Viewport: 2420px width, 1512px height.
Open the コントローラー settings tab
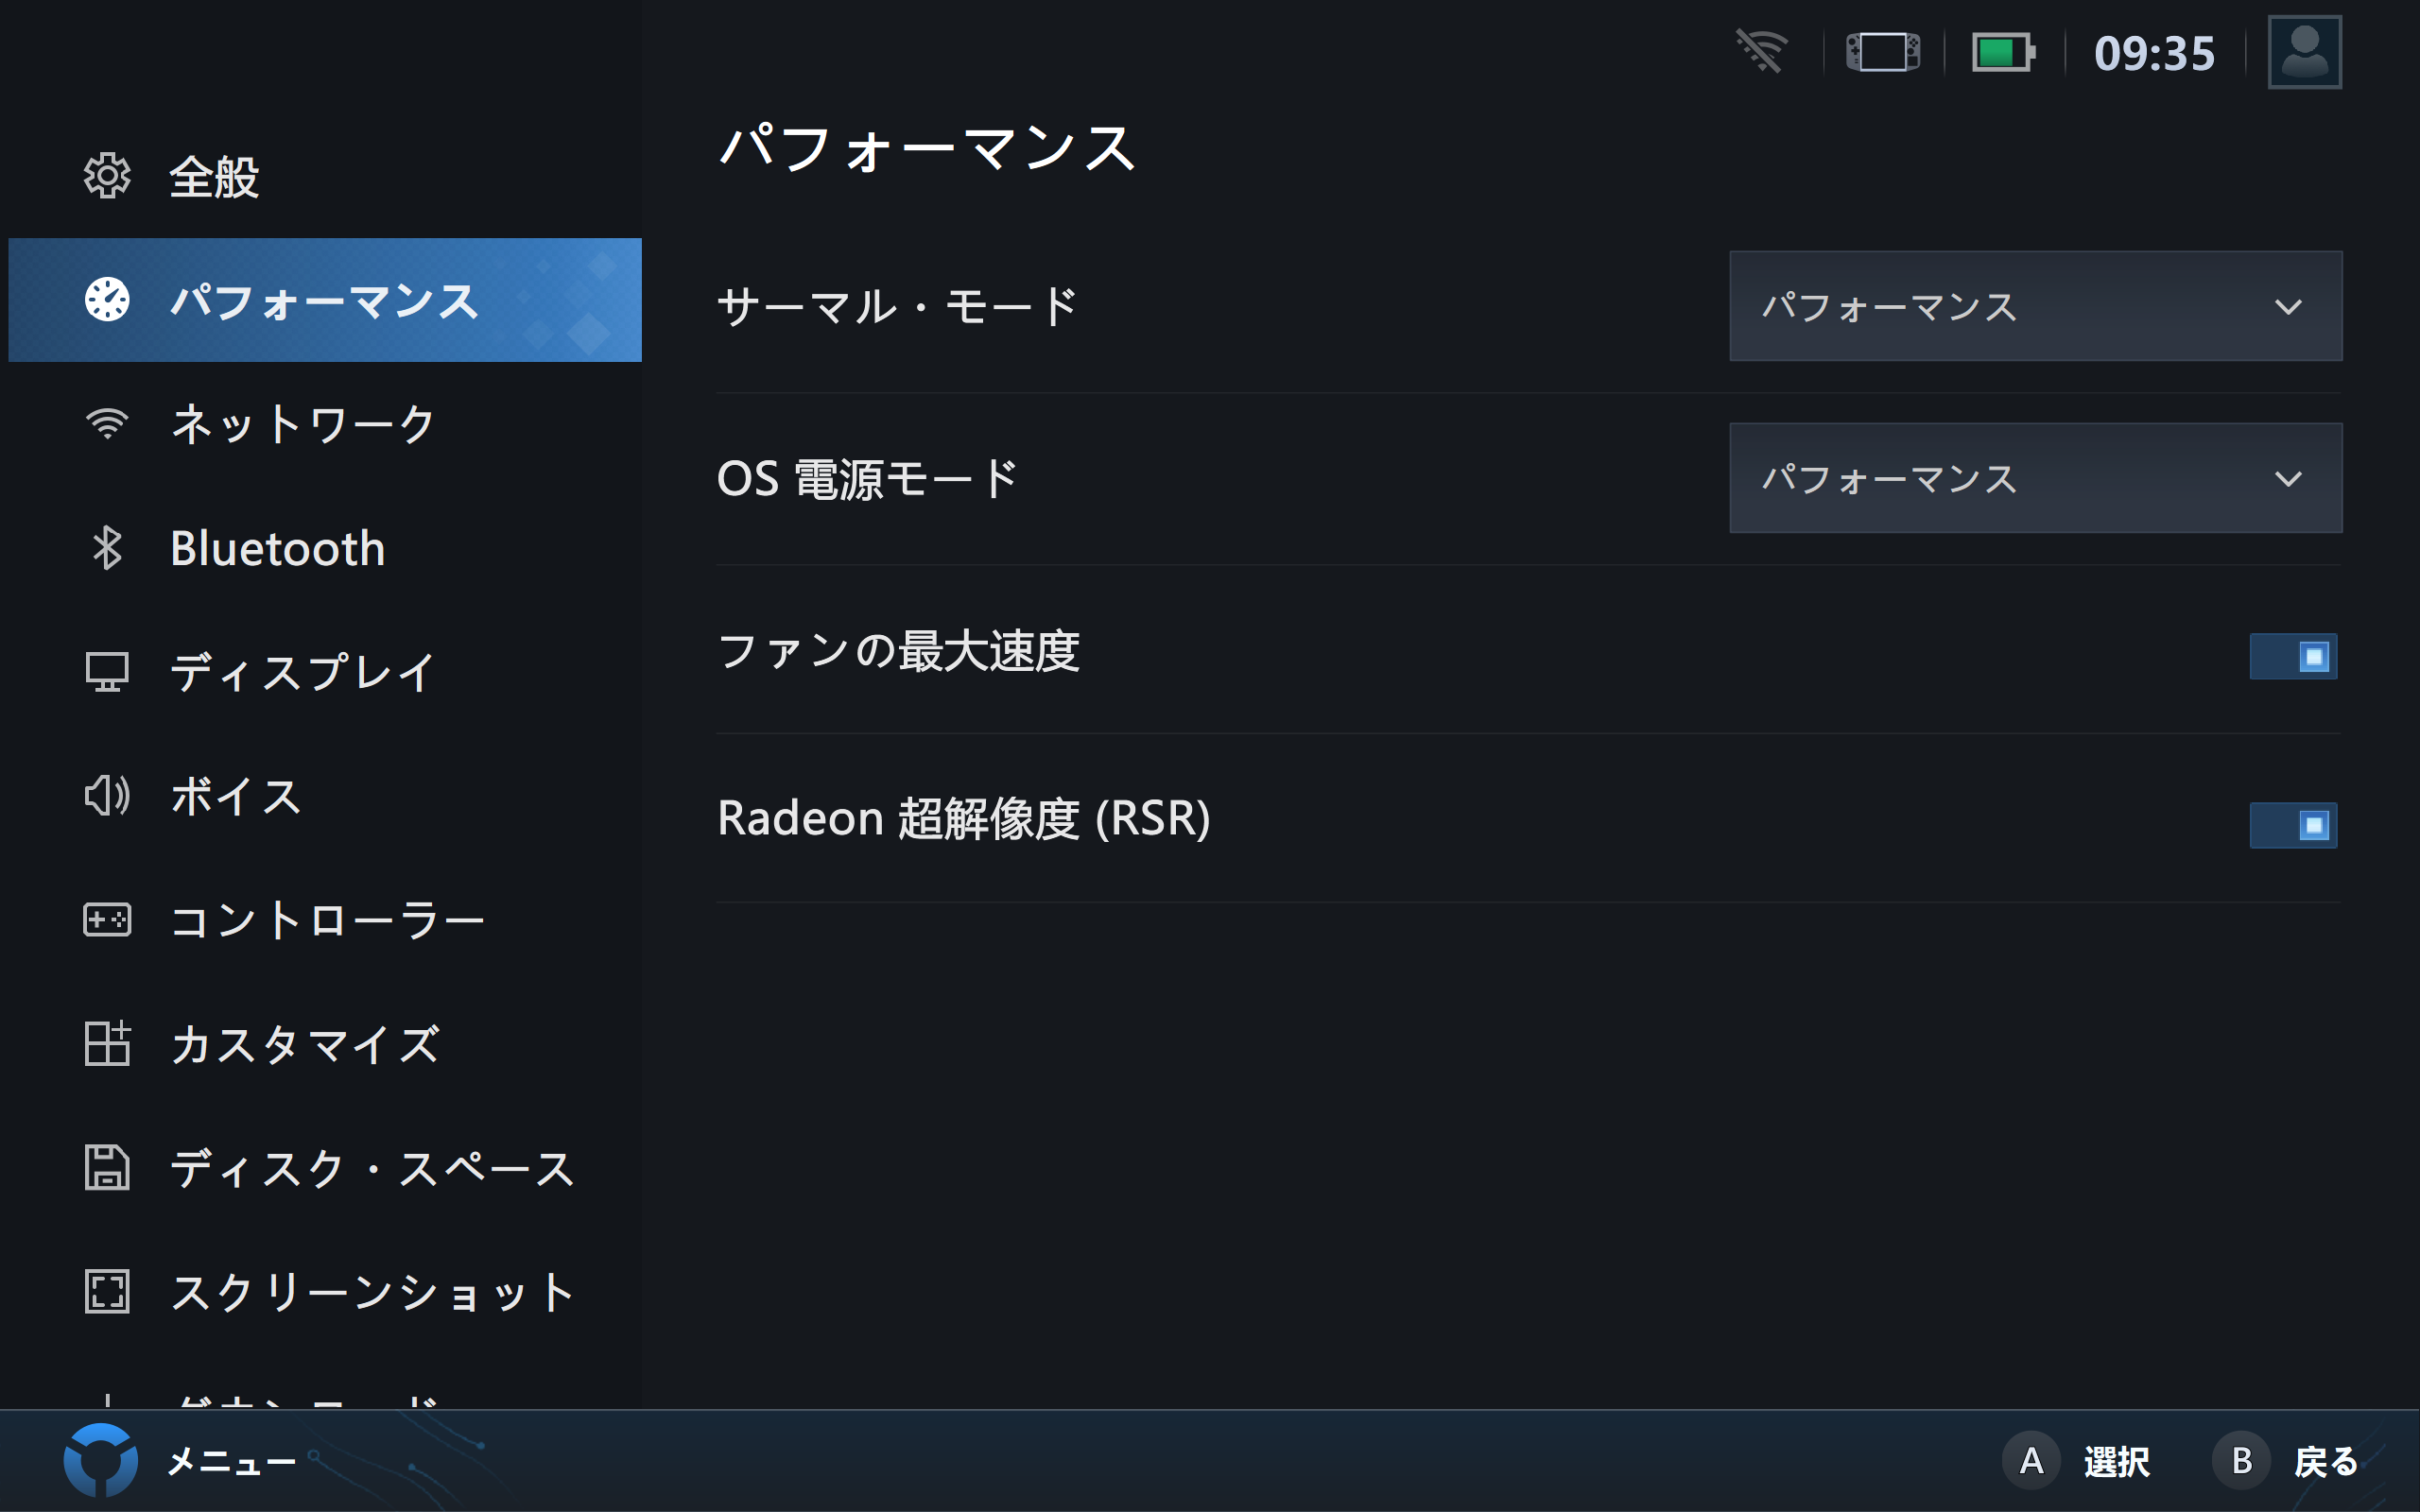click(x=326, y=920)
